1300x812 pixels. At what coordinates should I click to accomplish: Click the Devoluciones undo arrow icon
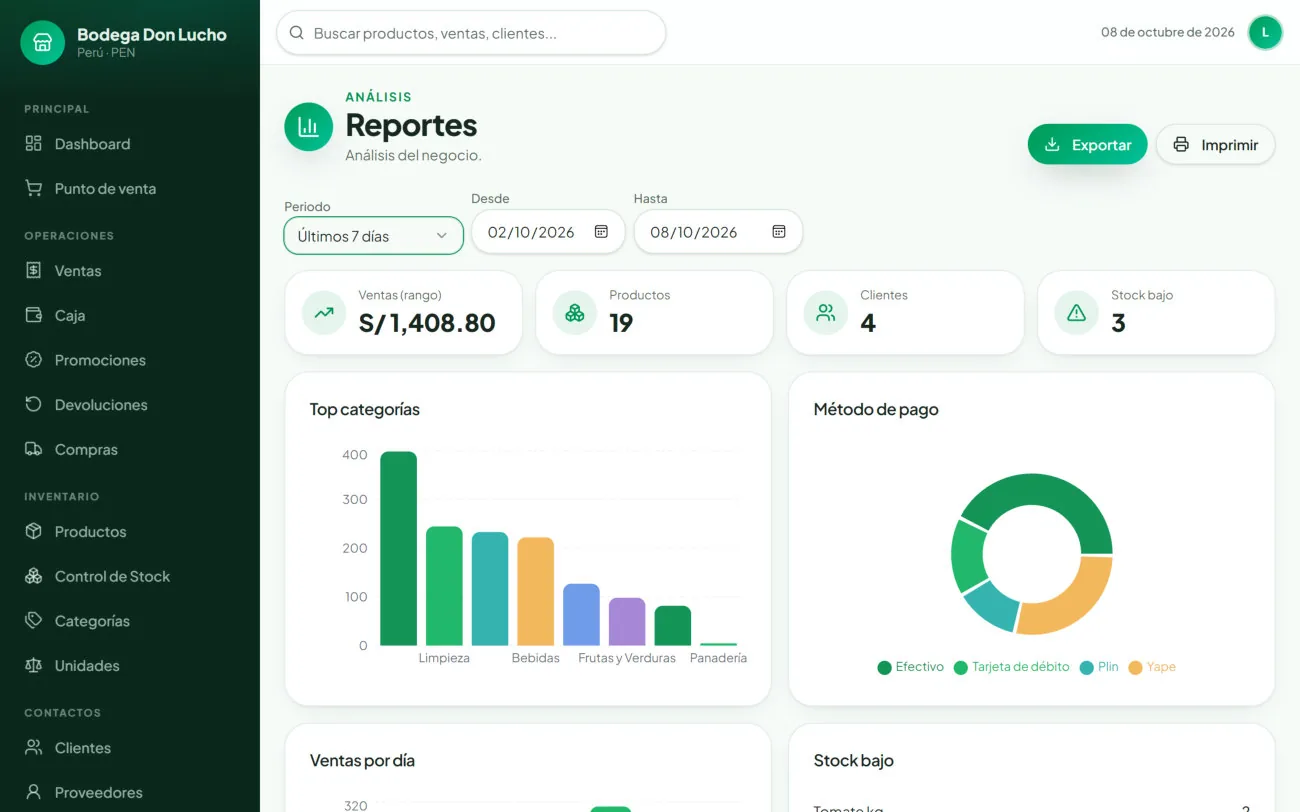[34, 404]
